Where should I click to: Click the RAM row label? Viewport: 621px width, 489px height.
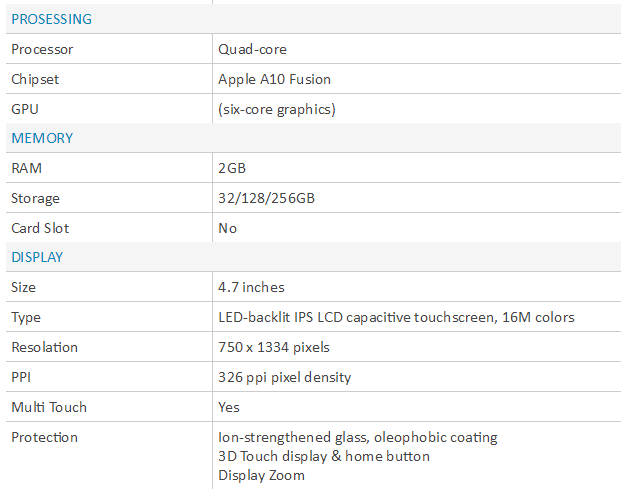[26, 168]
